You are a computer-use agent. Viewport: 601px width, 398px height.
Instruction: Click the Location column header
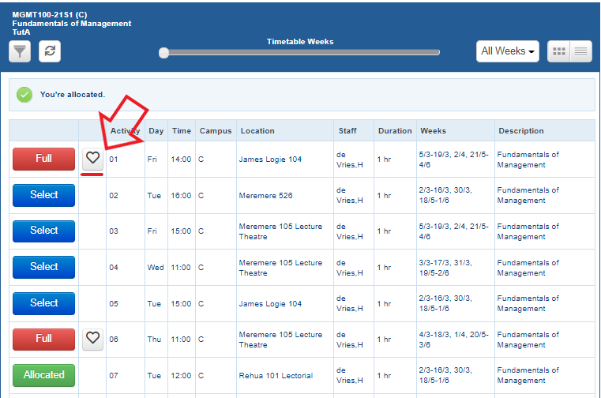coord(257,131)
